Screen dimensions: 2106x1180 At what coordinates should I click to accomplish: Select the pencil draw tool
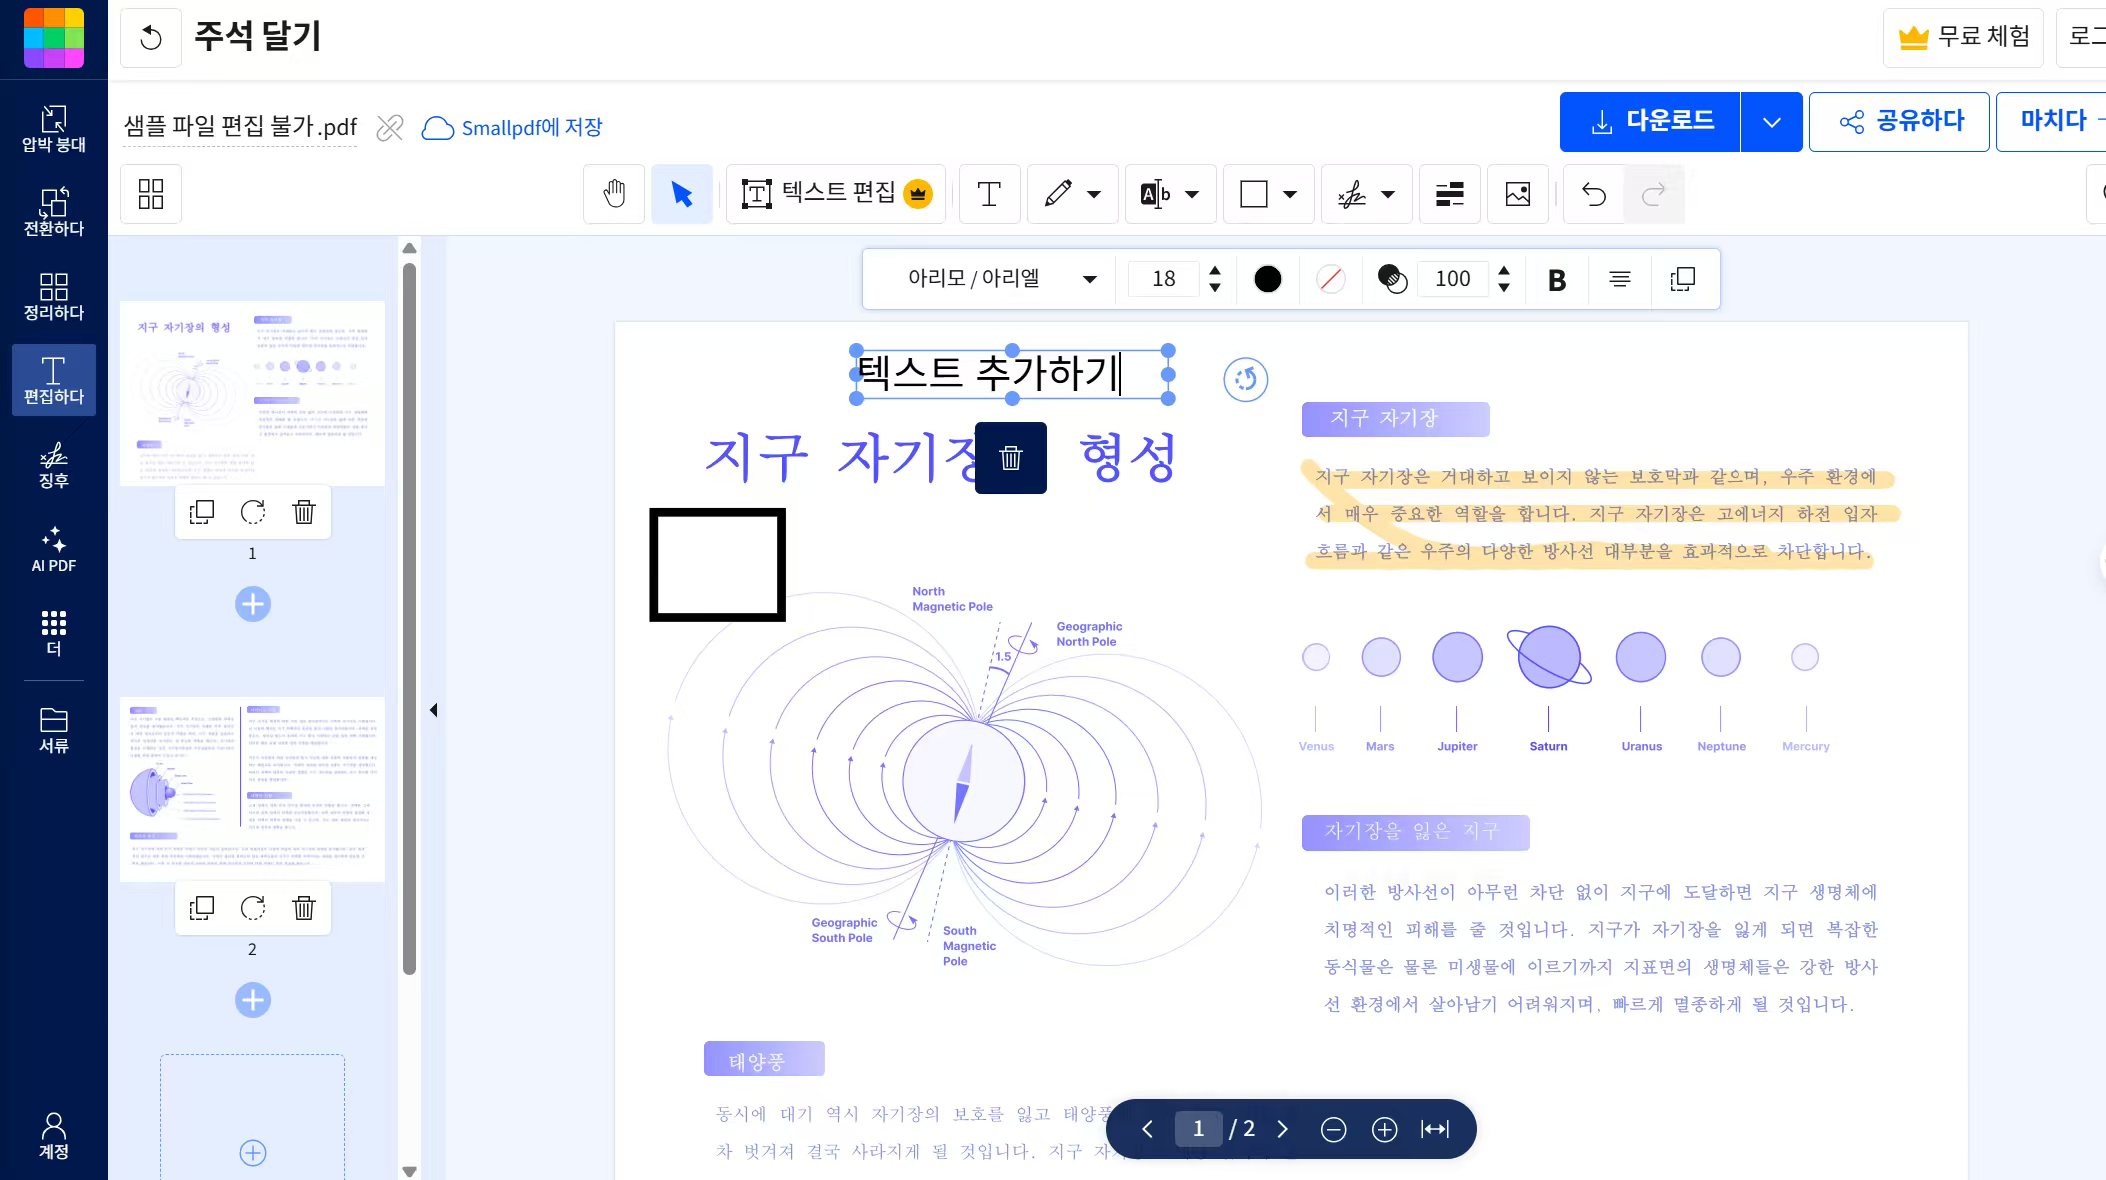click(1058, 194)
